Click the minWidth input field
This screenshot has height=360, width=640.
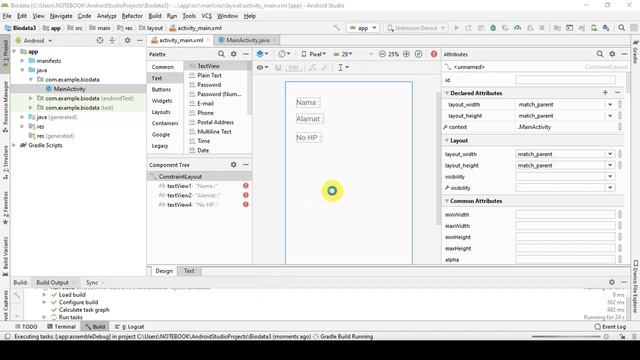(x=565, y=214)
